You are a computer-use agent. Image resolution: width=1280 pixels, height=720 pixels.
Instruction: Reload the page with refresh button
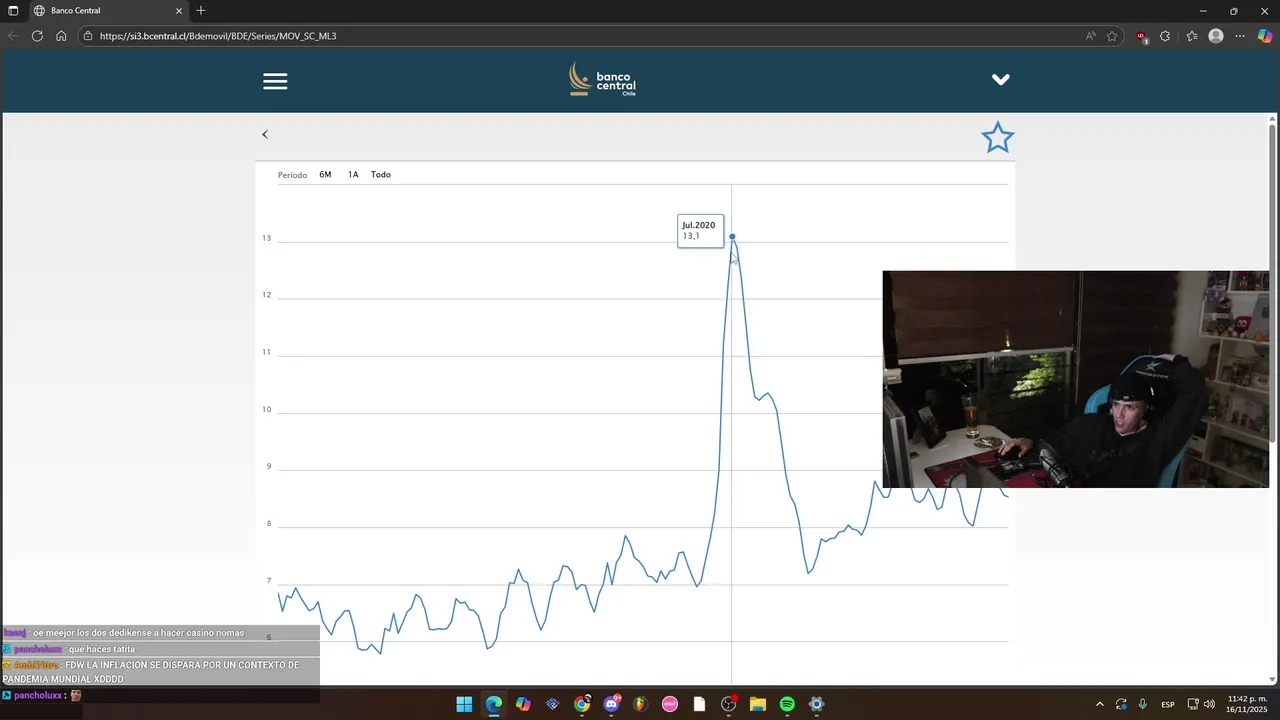pos(37,36)
